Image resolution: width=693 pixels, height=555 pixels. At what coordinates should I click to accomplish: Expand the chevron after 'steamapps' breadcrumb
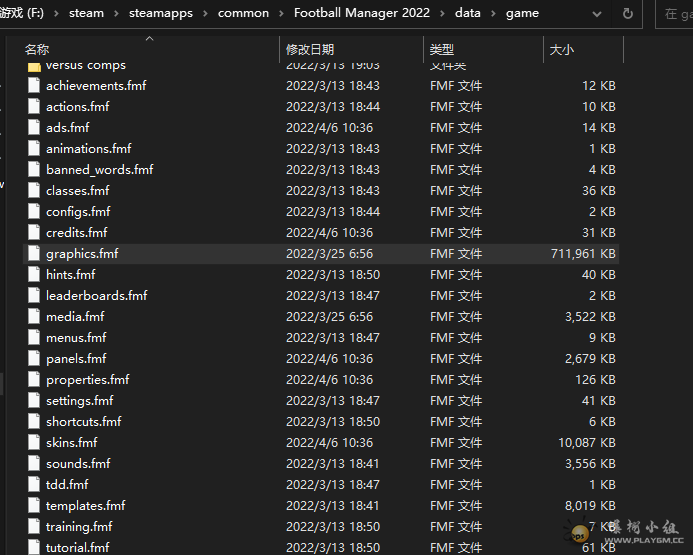pyautogui.click(x=205, y=14)
